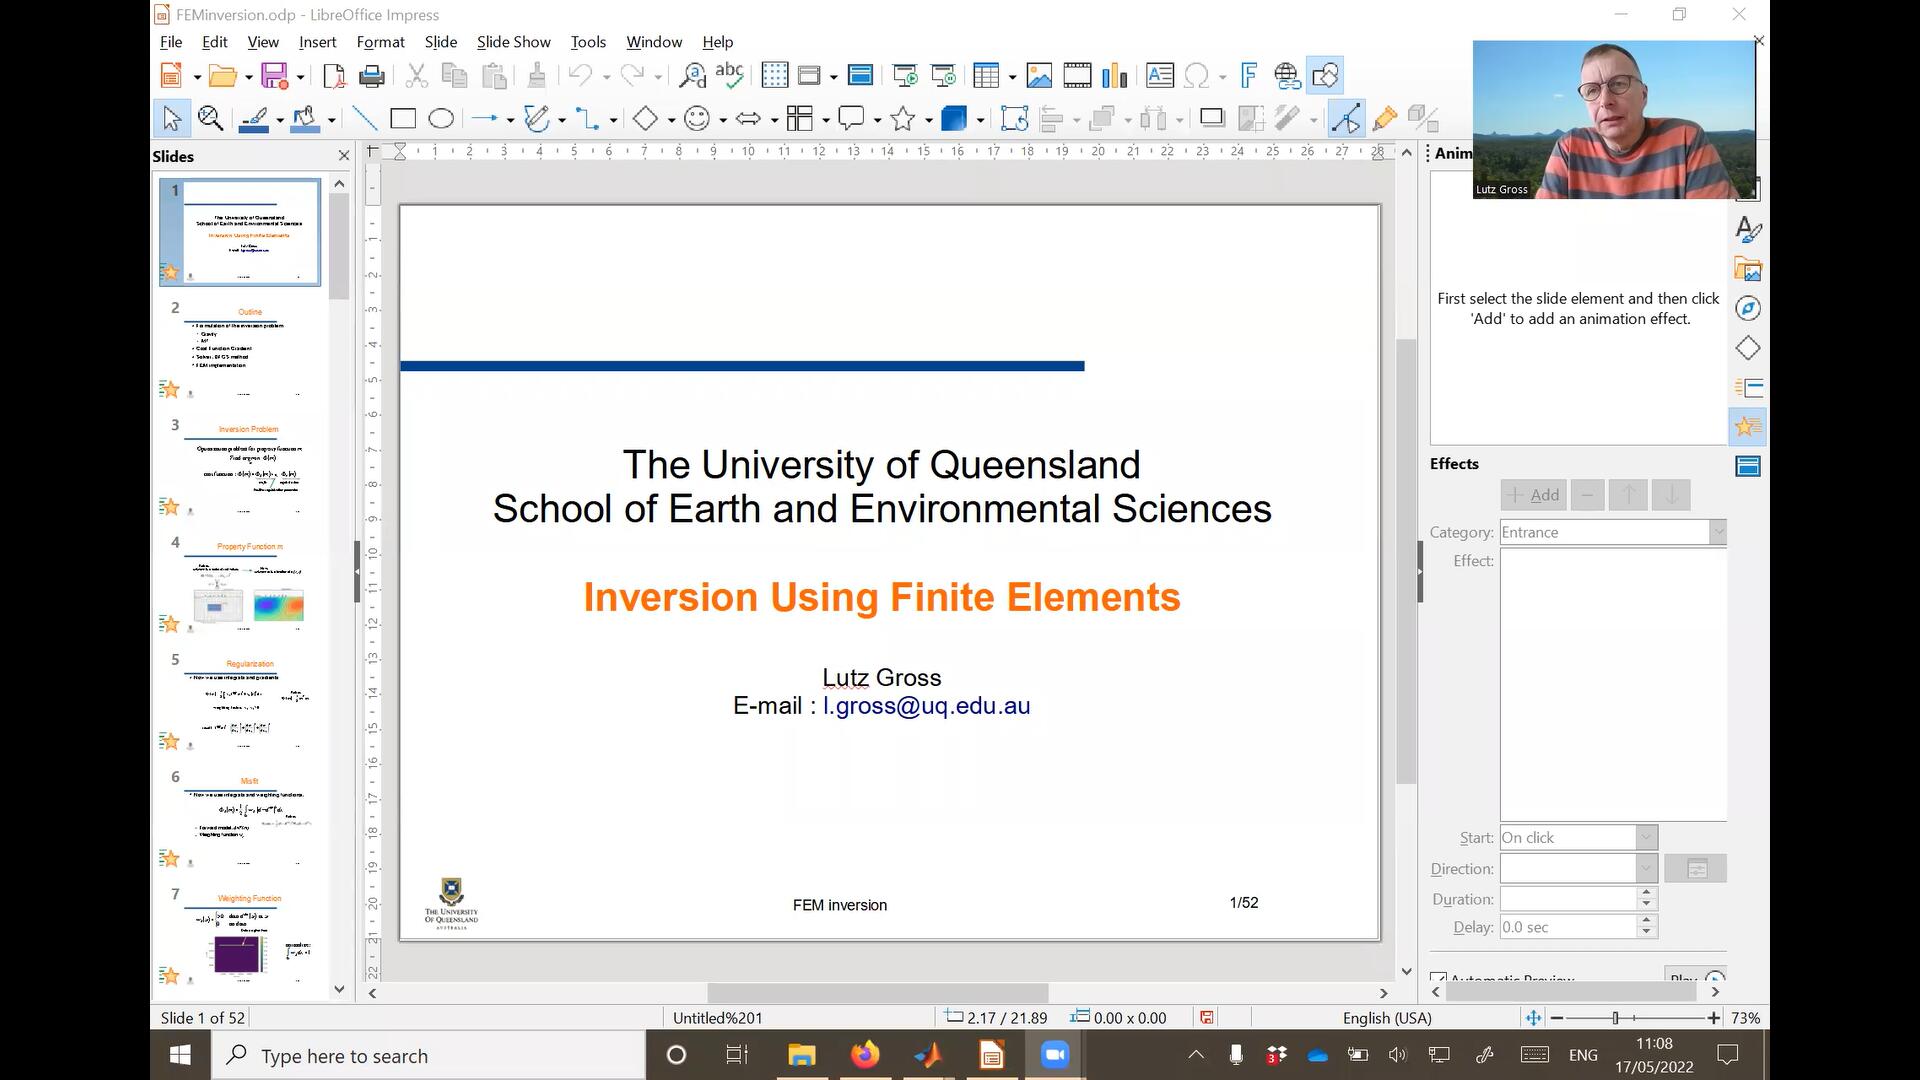Click the zoom slider handle

pos(1615,1018)
